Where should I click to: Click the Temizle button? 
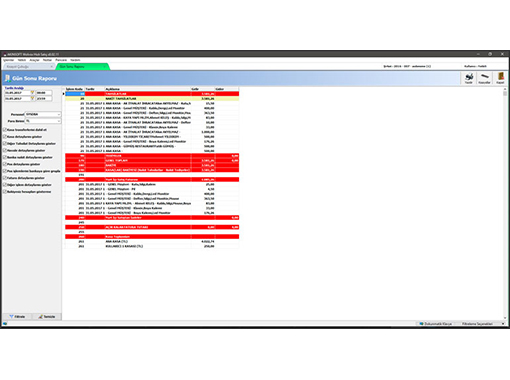(47, 316)
